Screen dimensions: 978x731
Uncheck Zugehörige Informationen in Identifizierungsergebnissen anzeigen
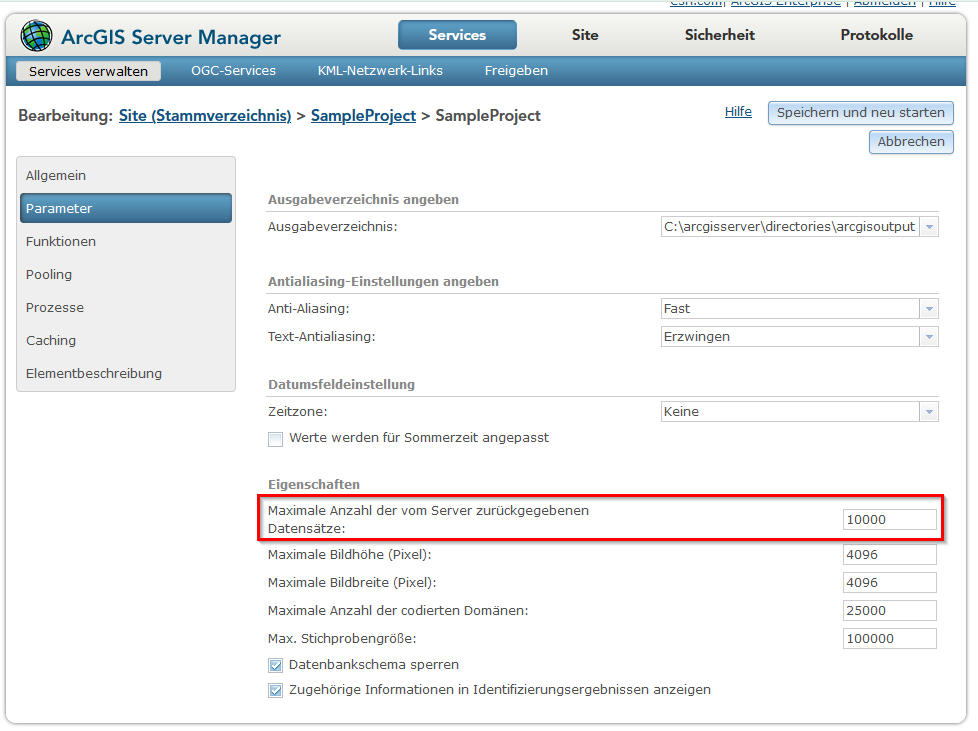(x=275, y=689)
